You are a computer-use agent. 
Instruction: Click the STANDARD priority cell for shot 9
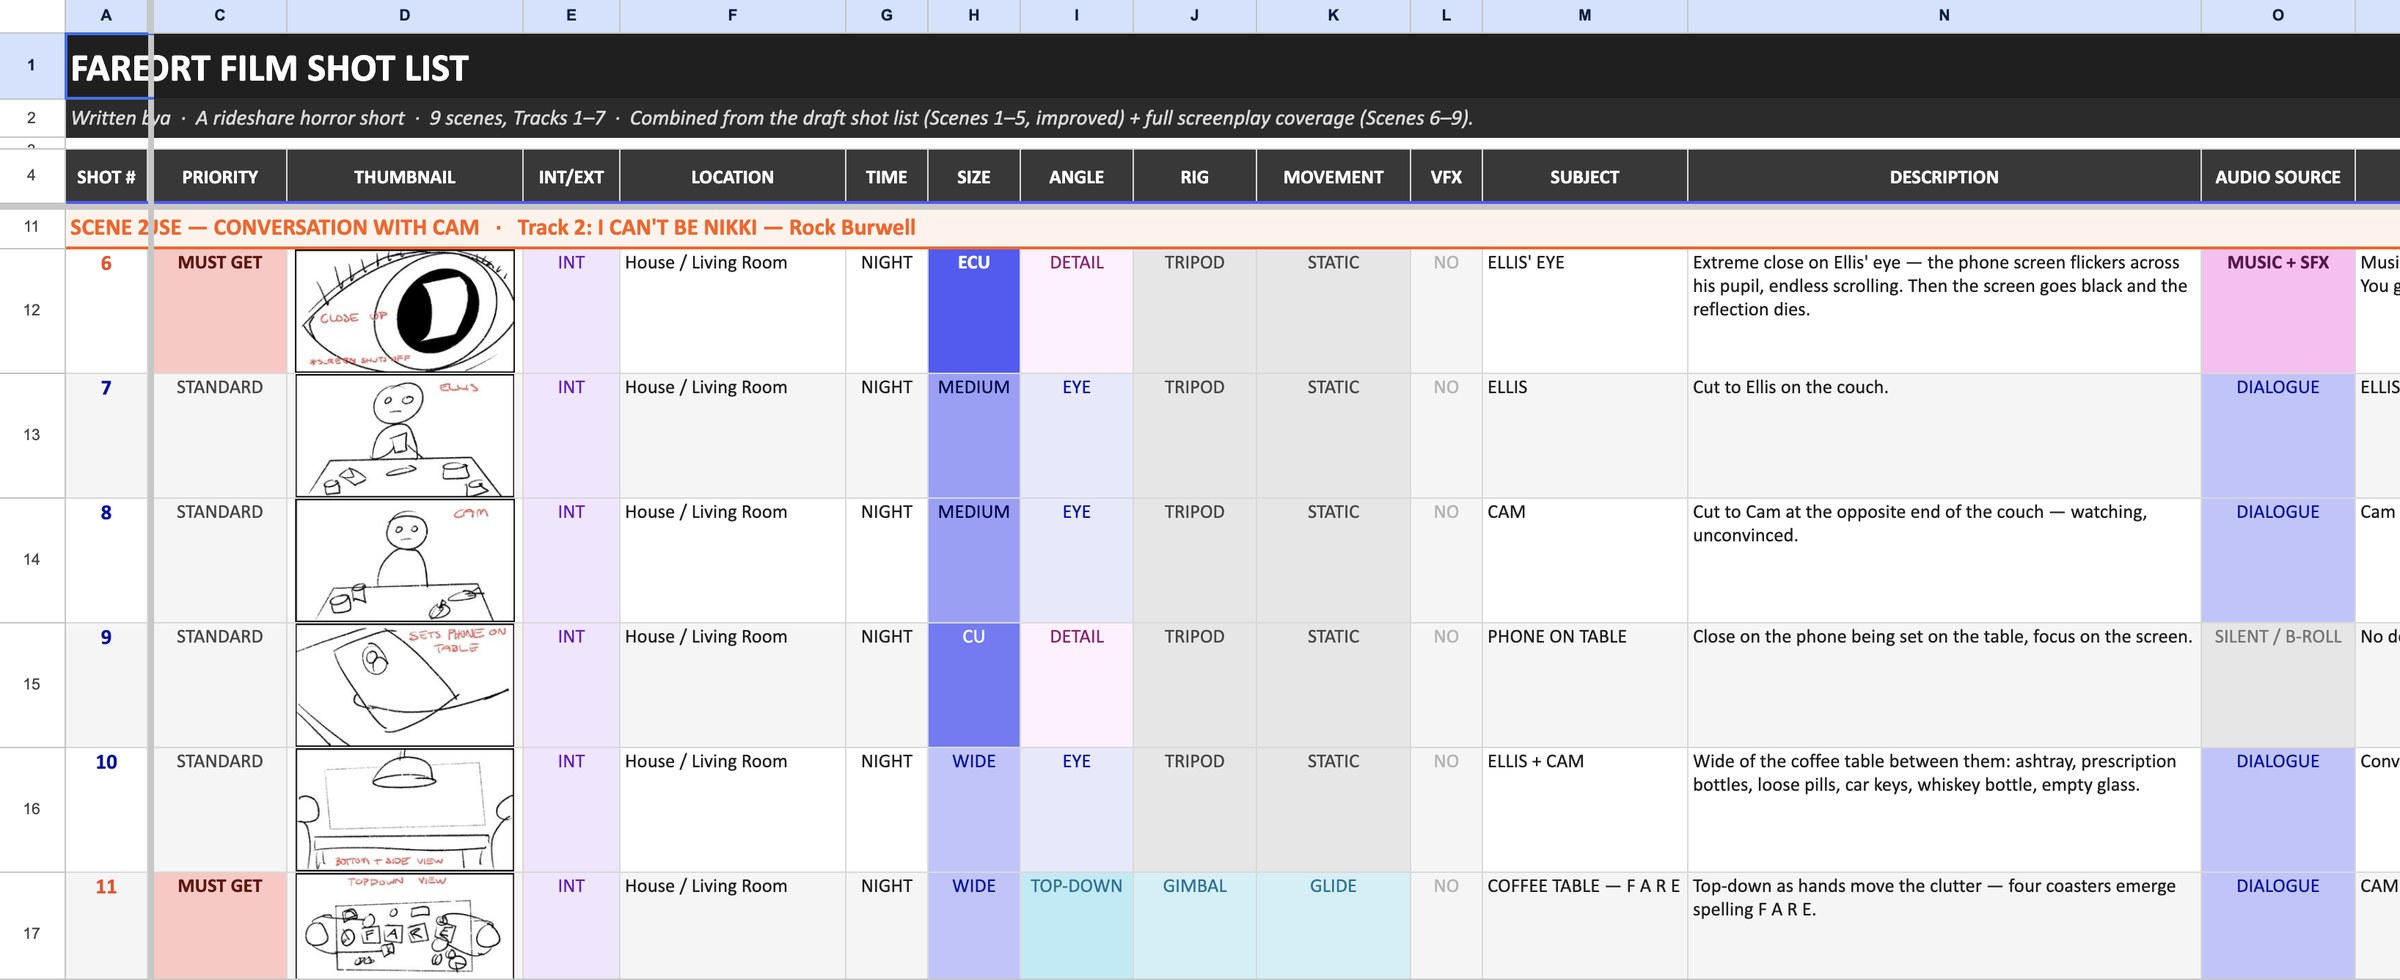(x=220, y=685)
